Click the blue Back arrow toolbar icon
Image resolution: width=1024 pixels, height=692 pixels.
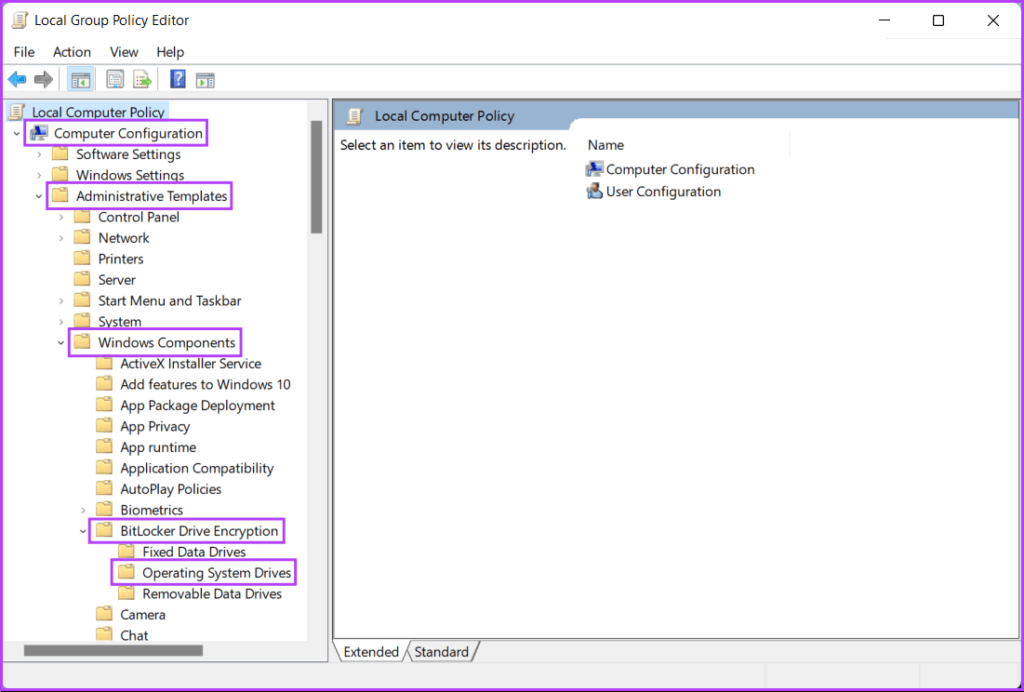click(17, 80)
